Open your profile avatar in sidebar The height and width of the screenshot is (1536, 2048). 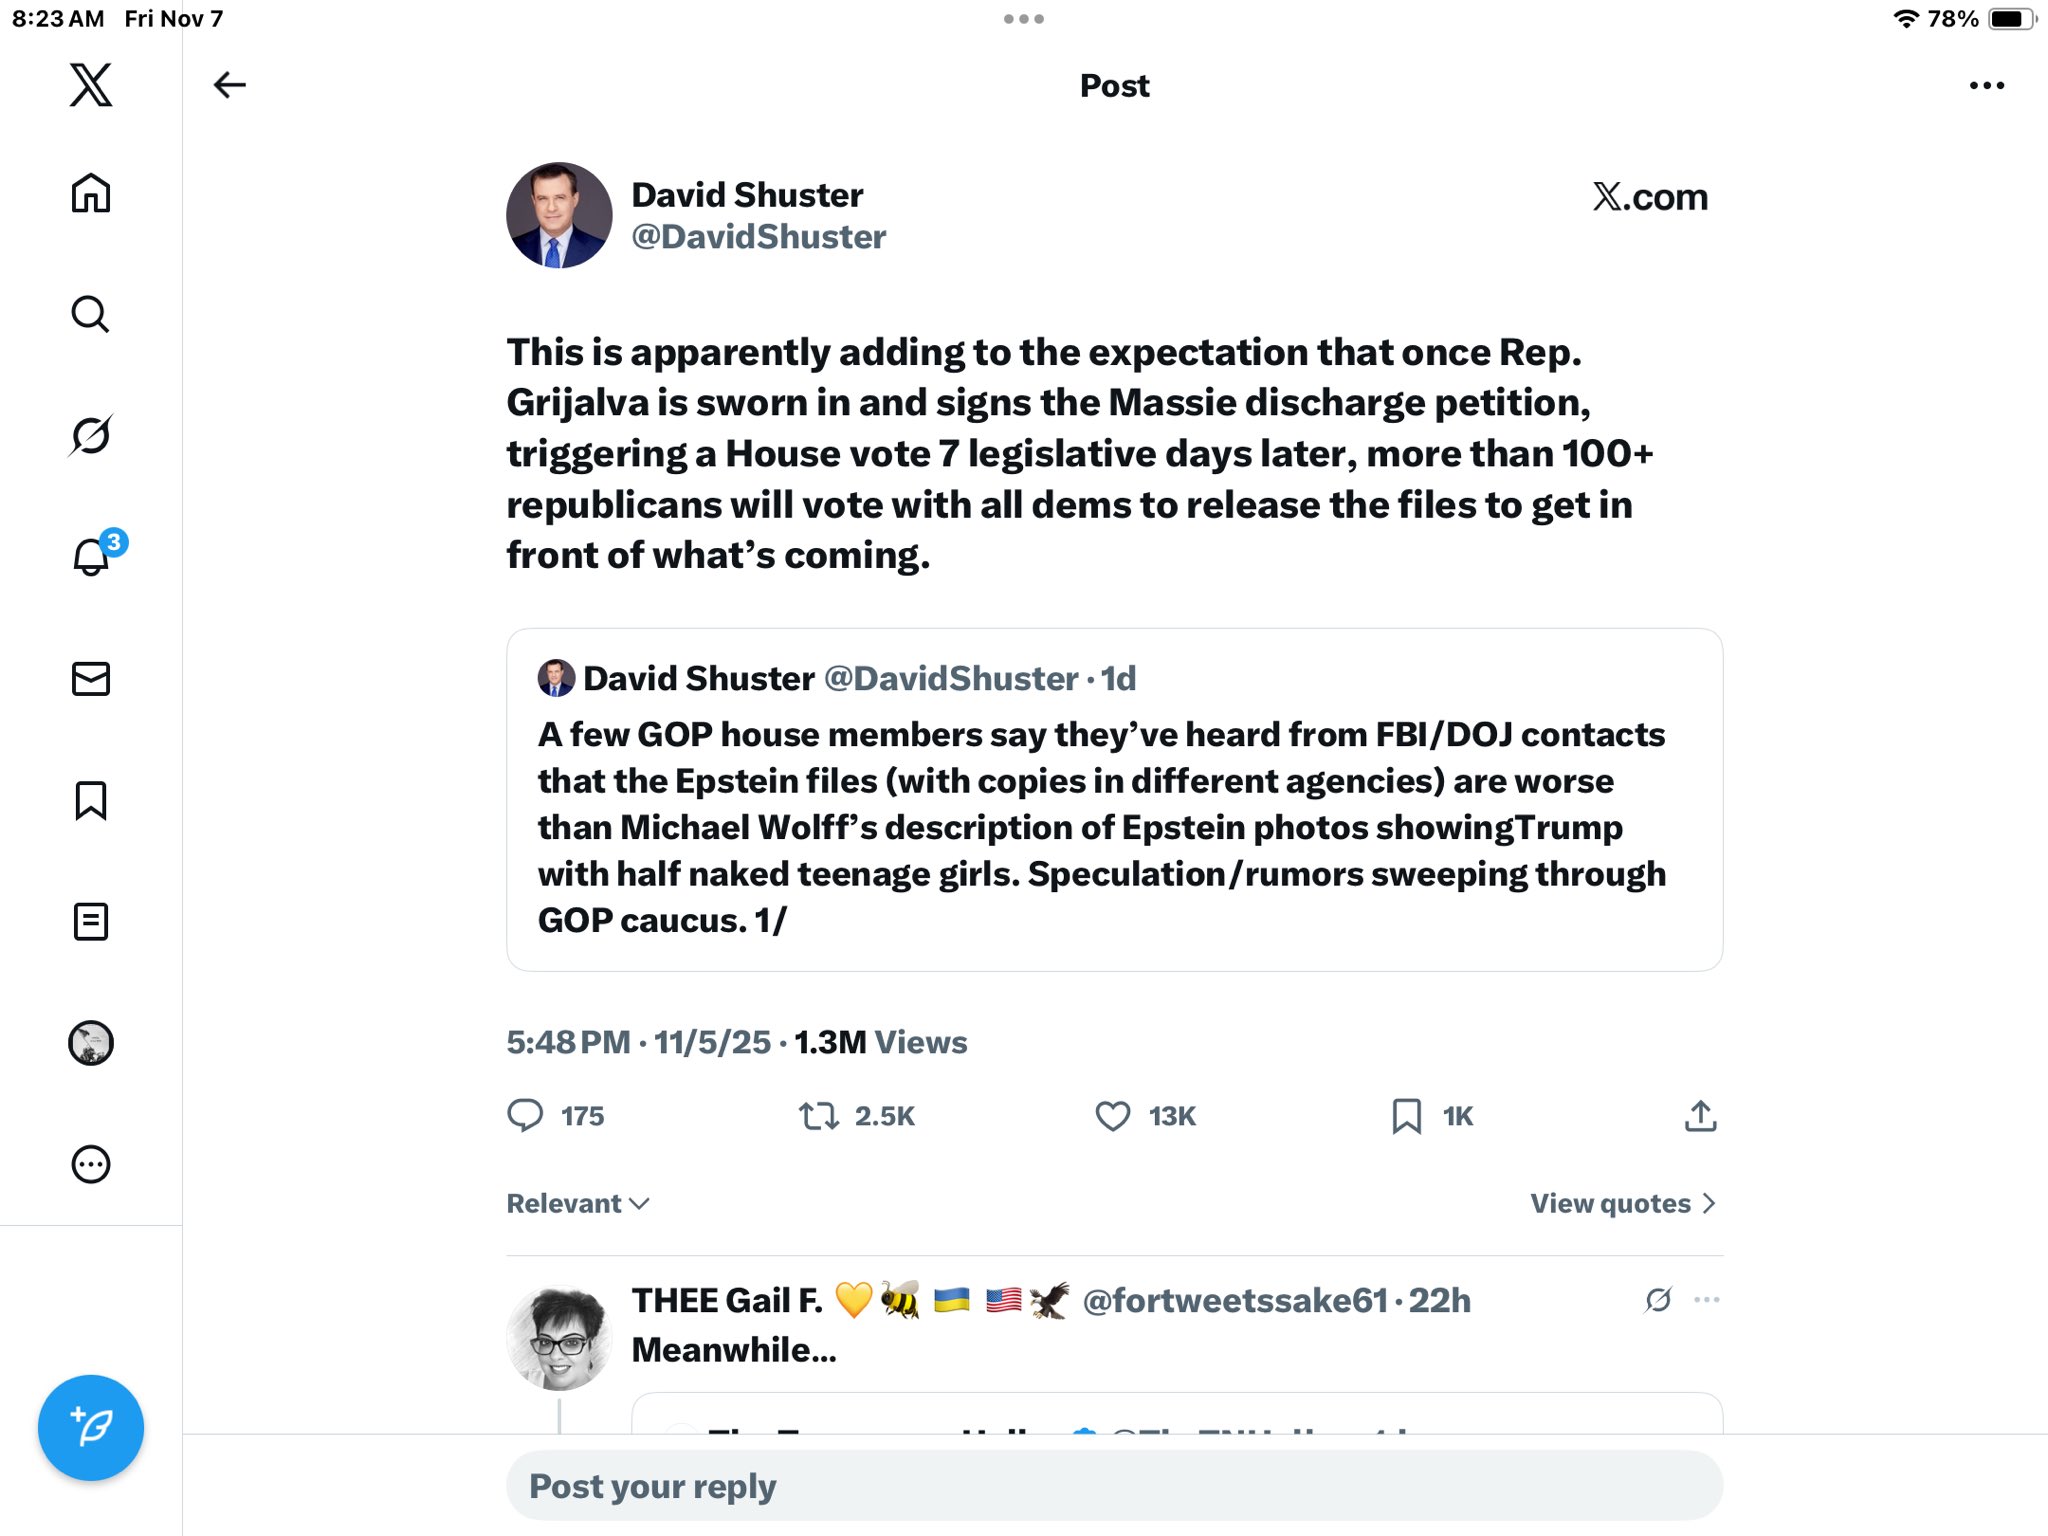click(x=91, y=1043)
